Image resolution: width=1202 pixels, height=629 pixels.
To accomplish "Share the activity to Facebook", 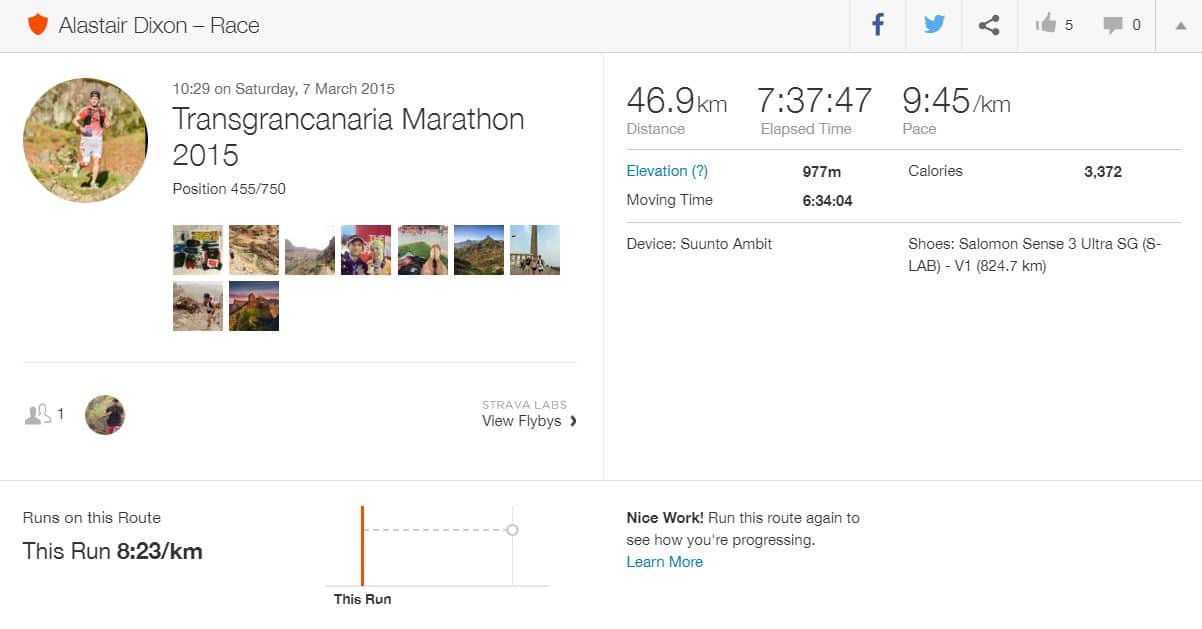I will click(x=877, y=25).
